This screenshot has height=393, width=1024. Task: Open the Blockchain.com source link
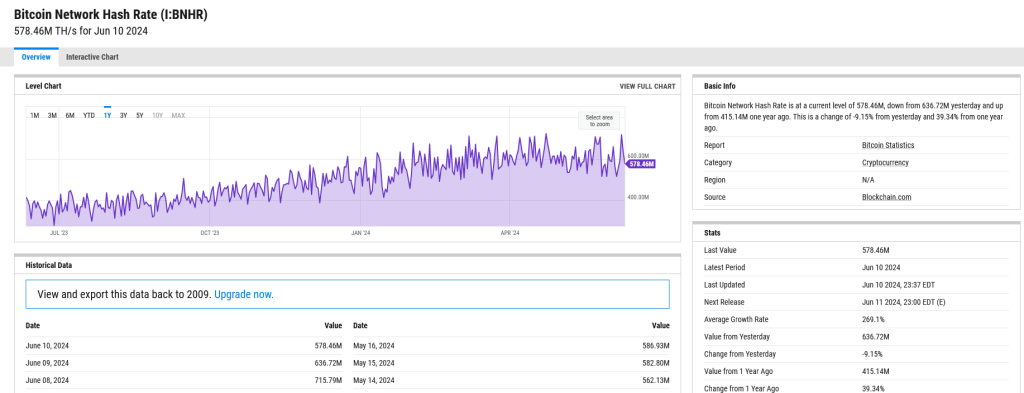pyautogui.click(x=886, y=197)
